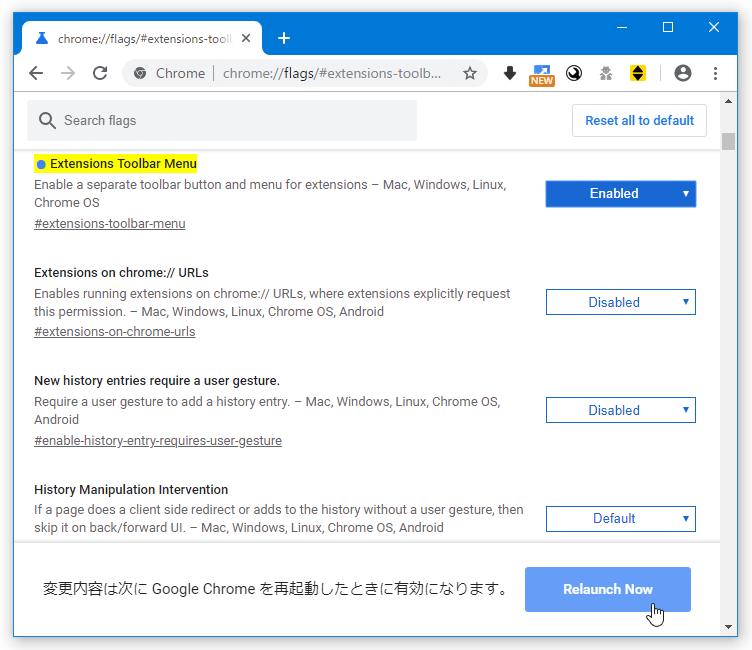Follow the #extensions-on-chrome-urls link

click(x=115, y=332)
